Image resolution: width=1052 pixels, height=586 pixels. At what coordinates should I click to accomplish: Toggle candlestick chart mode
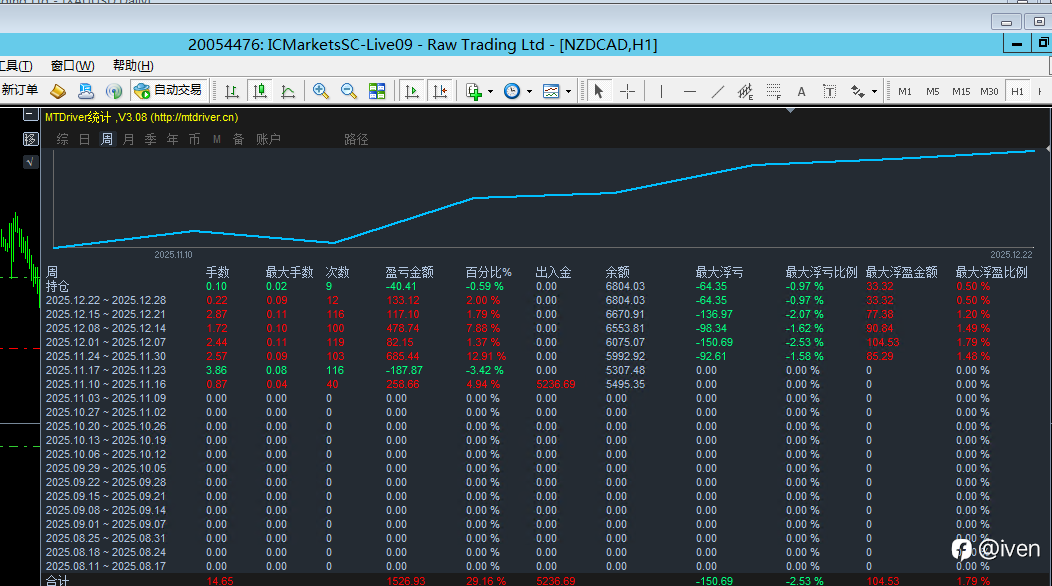[260, 91]
